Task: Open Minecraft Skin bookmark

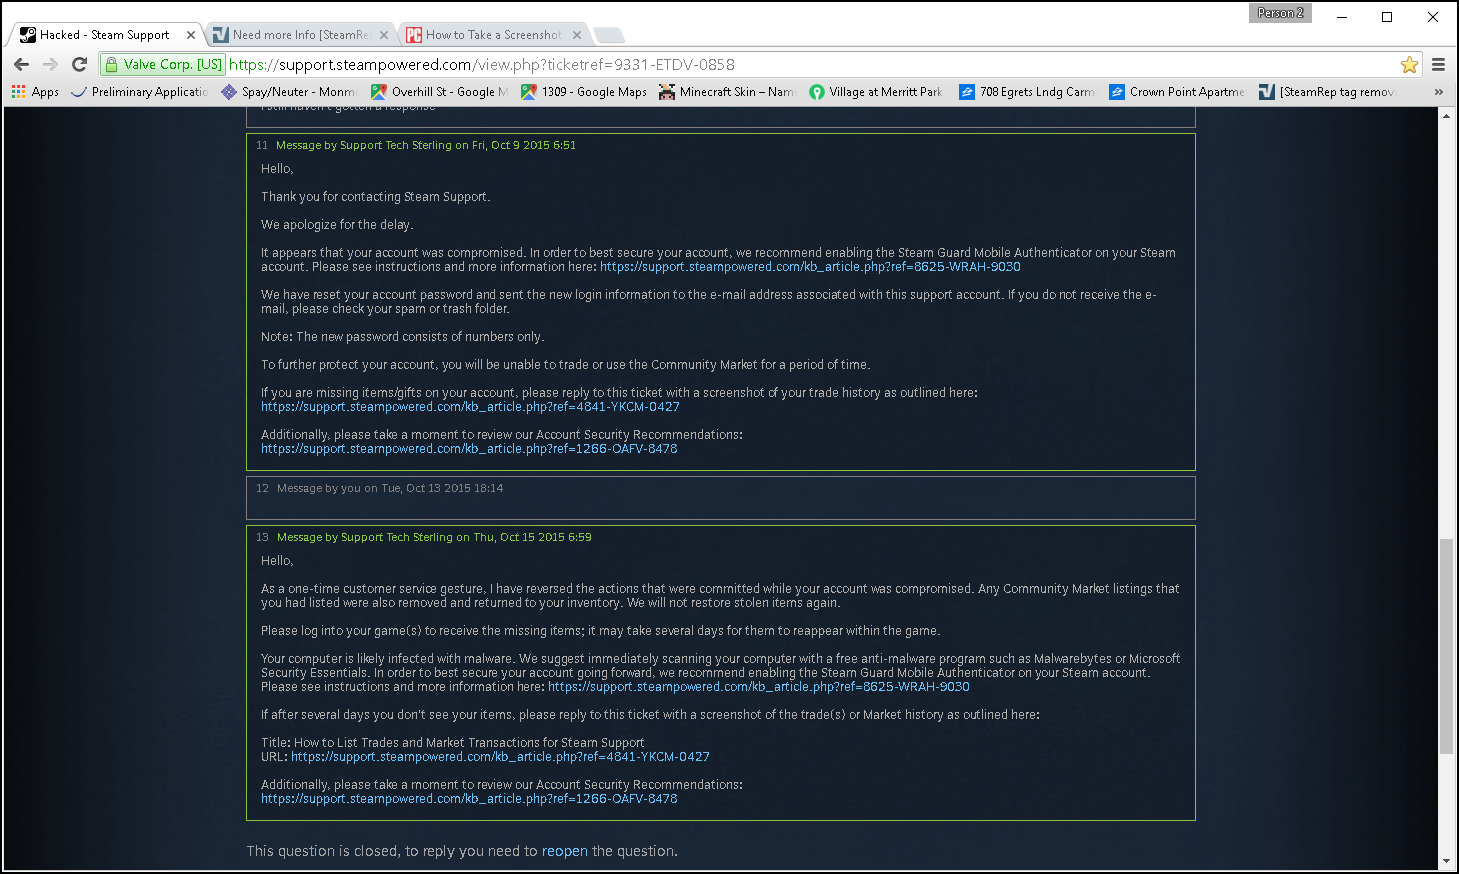Action: pyautogui.click(x=727, y=92)
